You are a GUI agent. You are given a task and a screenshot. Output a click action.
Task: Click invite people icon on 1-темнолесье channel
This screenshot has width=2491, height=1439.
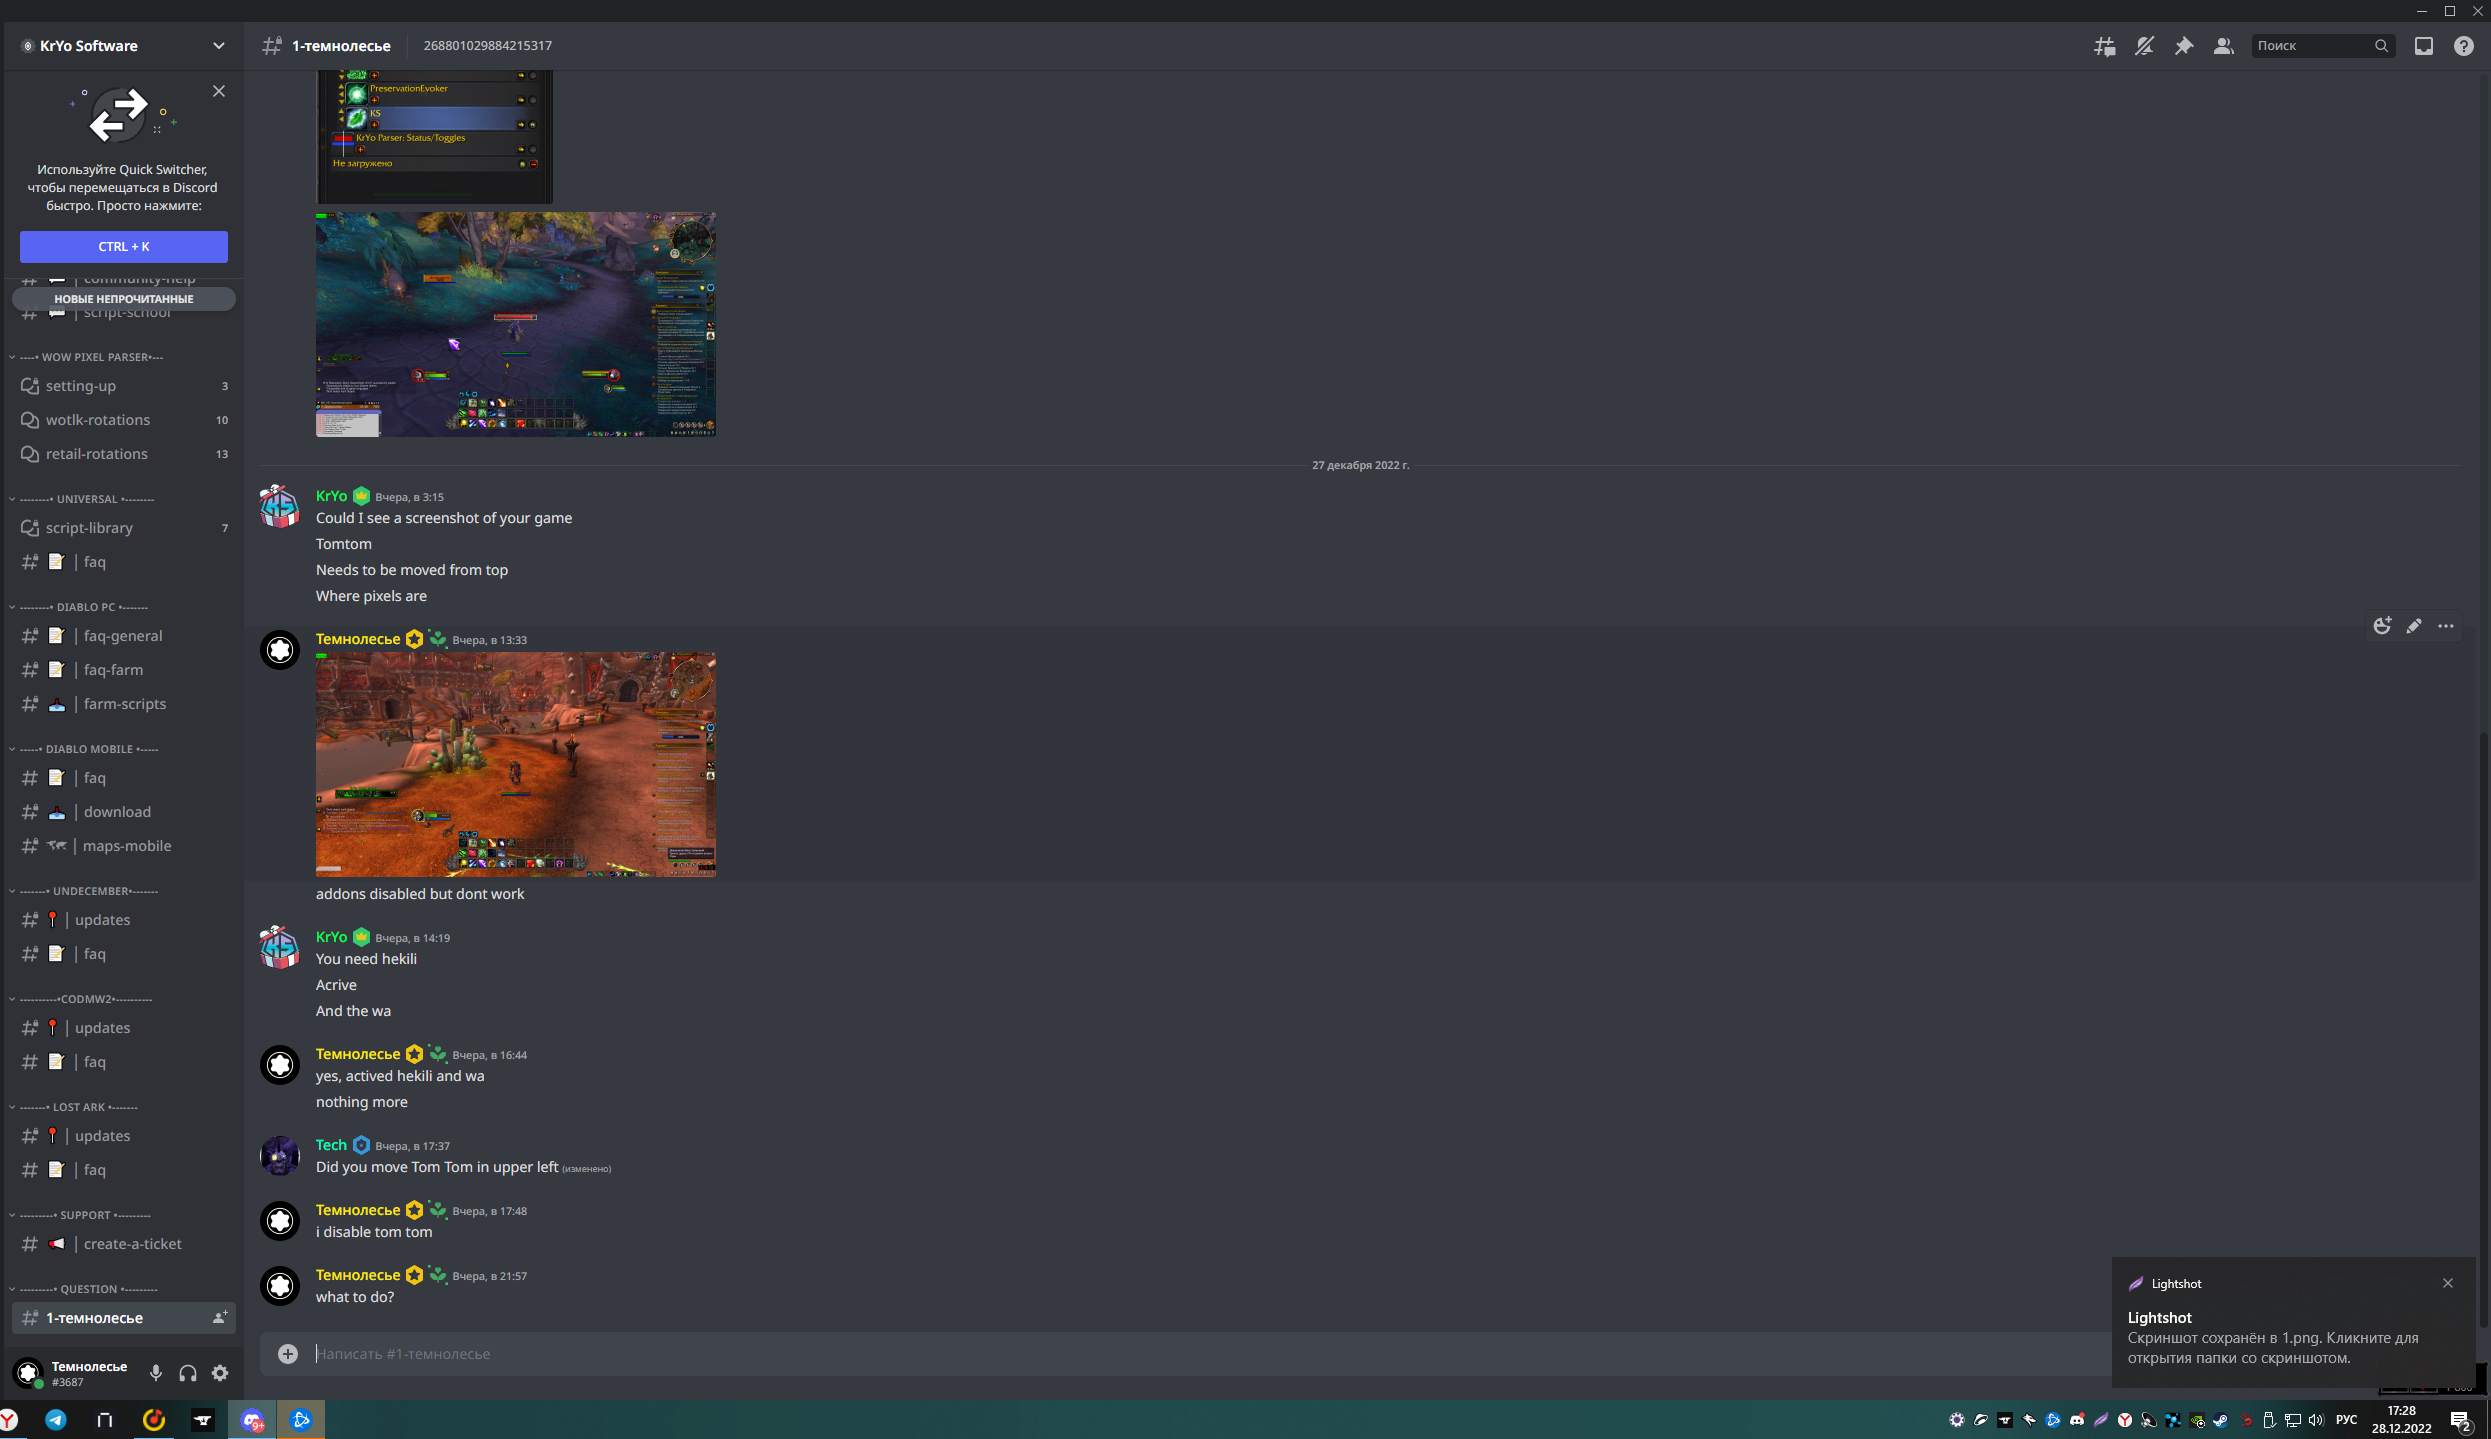220,1317
